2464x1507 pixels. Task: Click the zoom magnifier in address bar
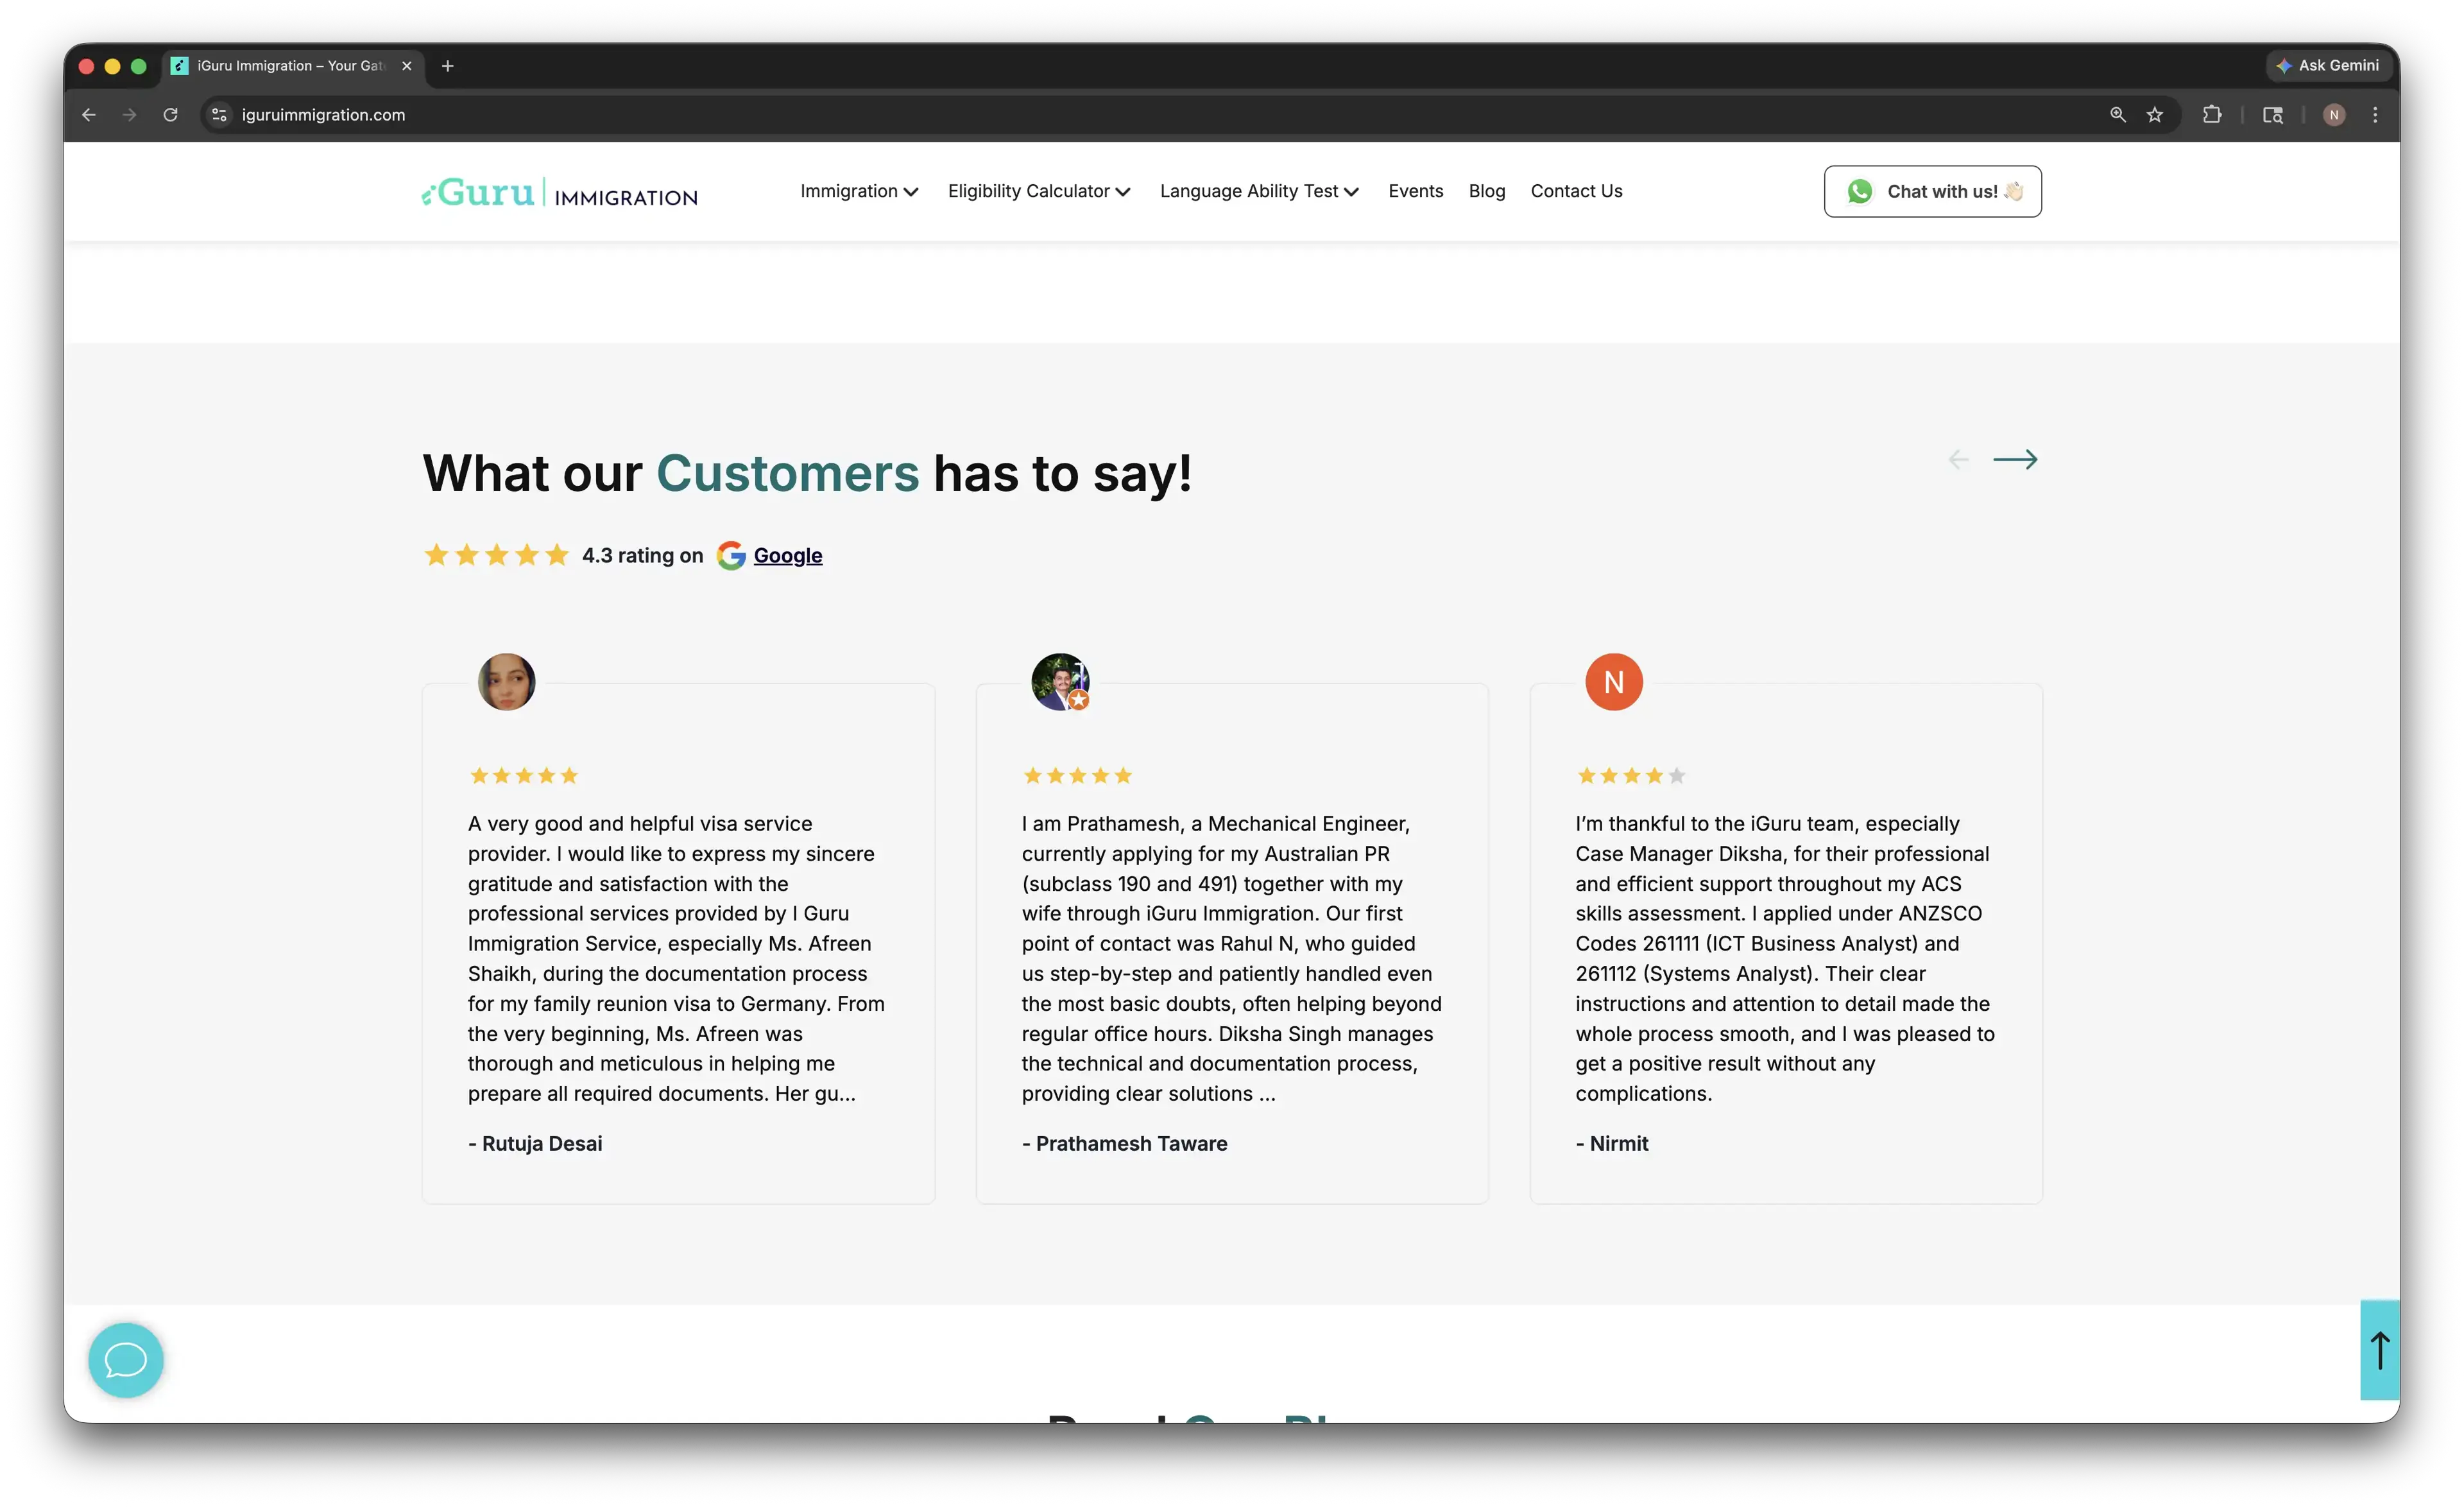(2117, 115)
